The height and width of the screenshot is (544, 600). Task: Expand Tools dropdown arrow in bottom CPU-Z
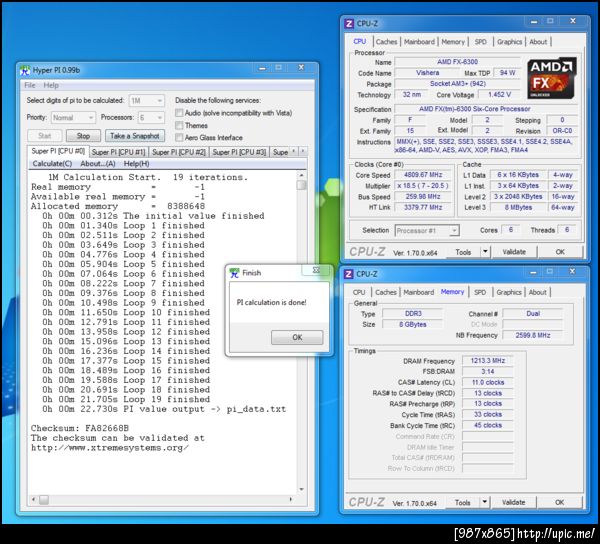pos(484,502)
